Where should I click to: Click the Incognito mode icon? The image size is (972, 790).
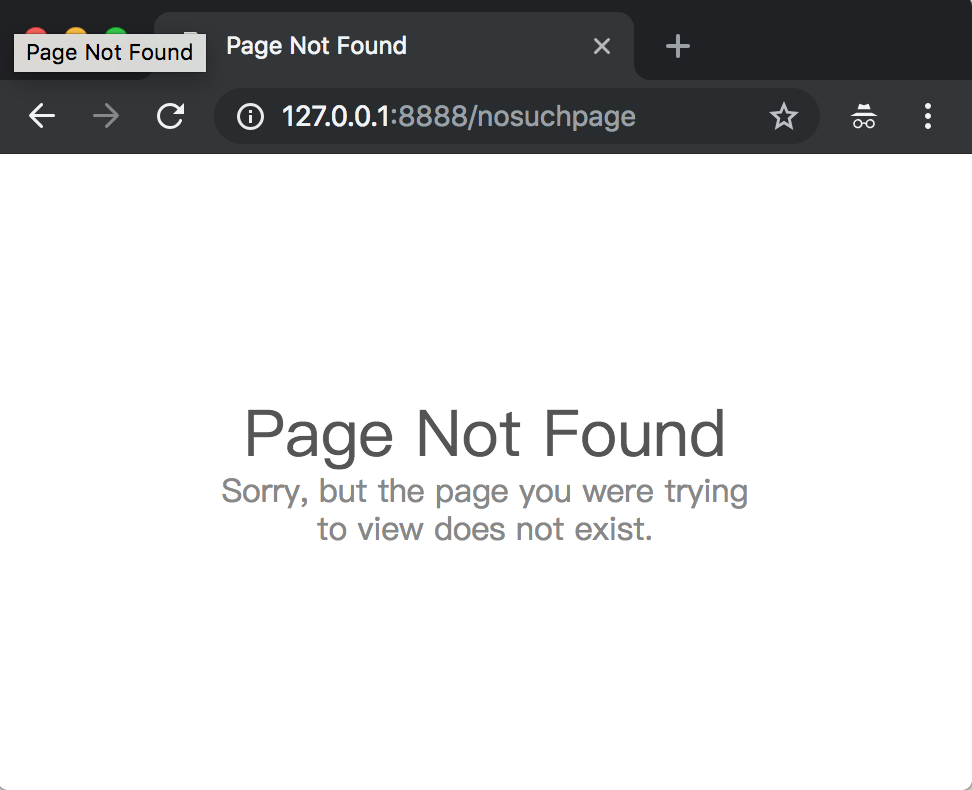click(x=864, y=117)
